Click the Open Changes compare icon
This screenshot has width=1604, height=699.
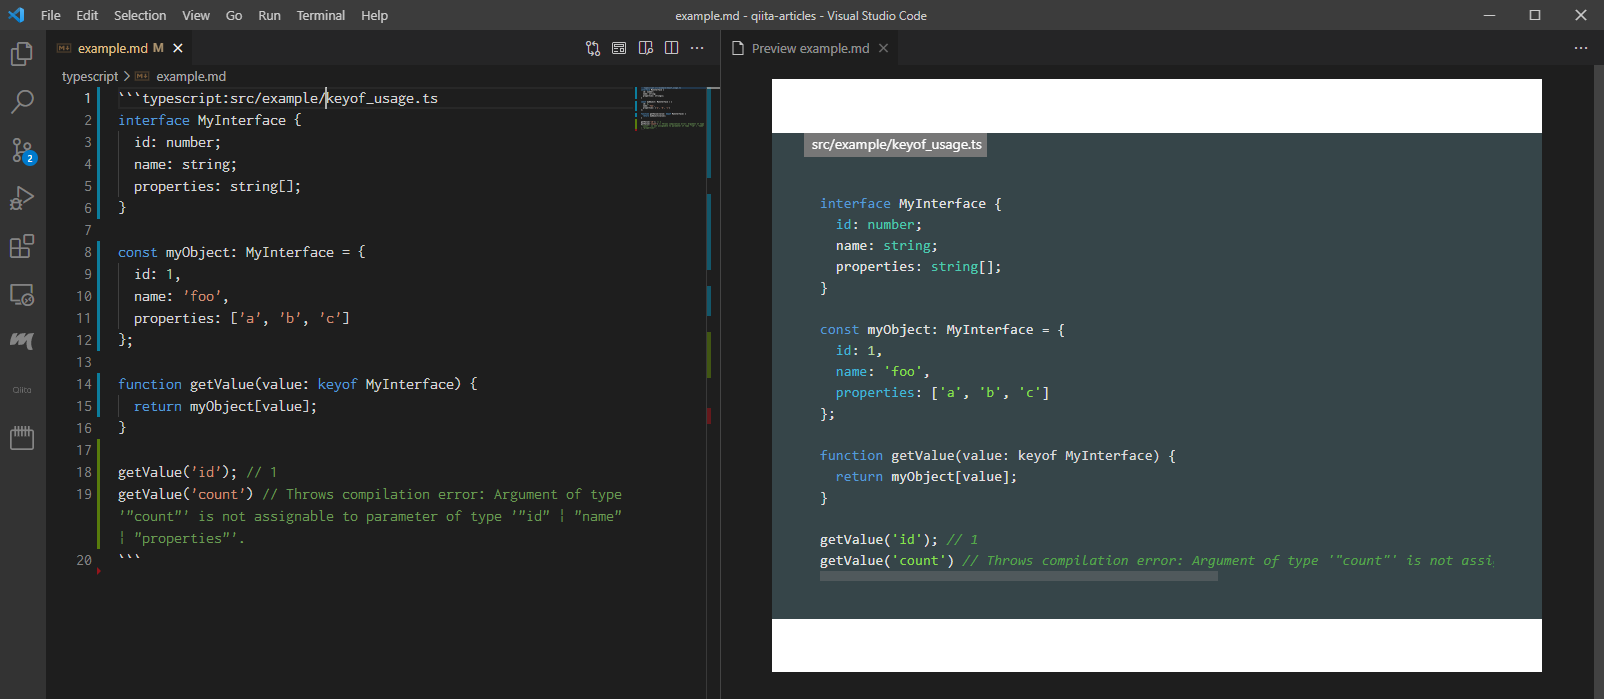click(593, 48)
